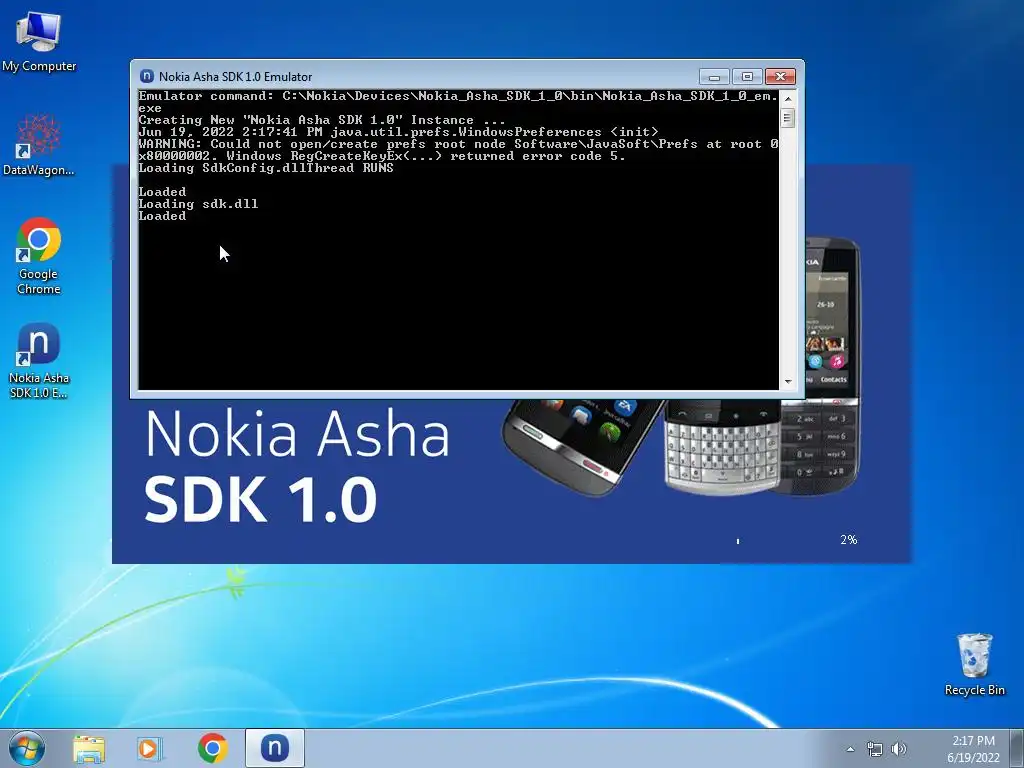Open the volume speaker tray icon
The width and height of the screenshot is (1024, 768).
899,749
